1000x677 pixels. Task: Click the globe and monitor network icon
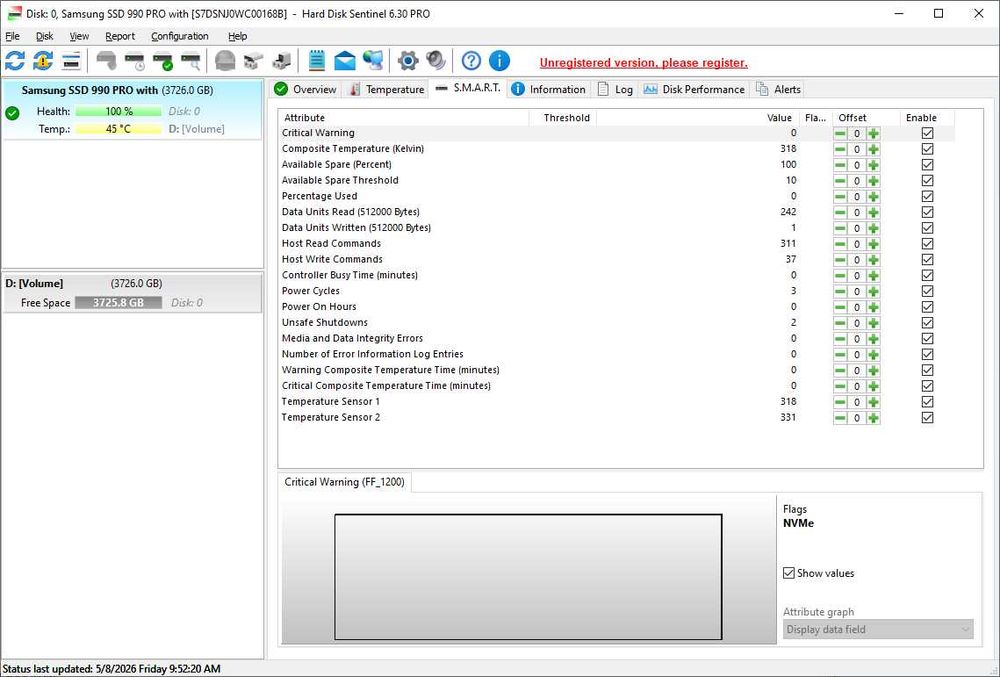(373, 61)
